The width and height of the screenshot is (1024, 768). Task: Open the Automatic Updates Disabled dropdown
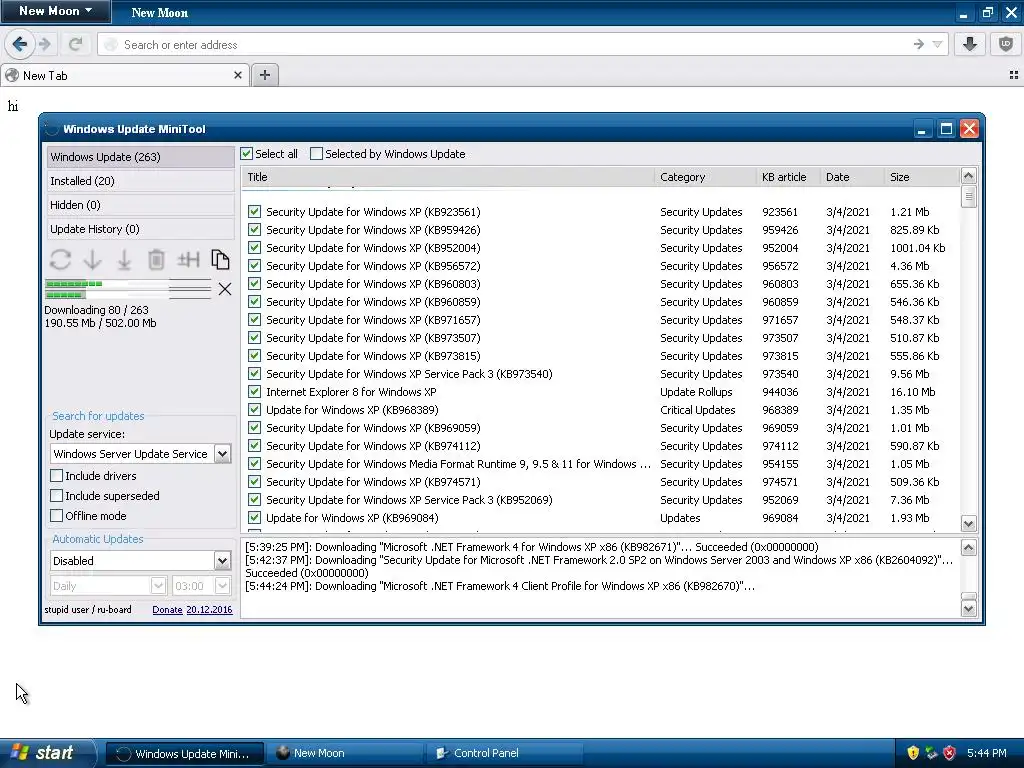coord(222,560)
